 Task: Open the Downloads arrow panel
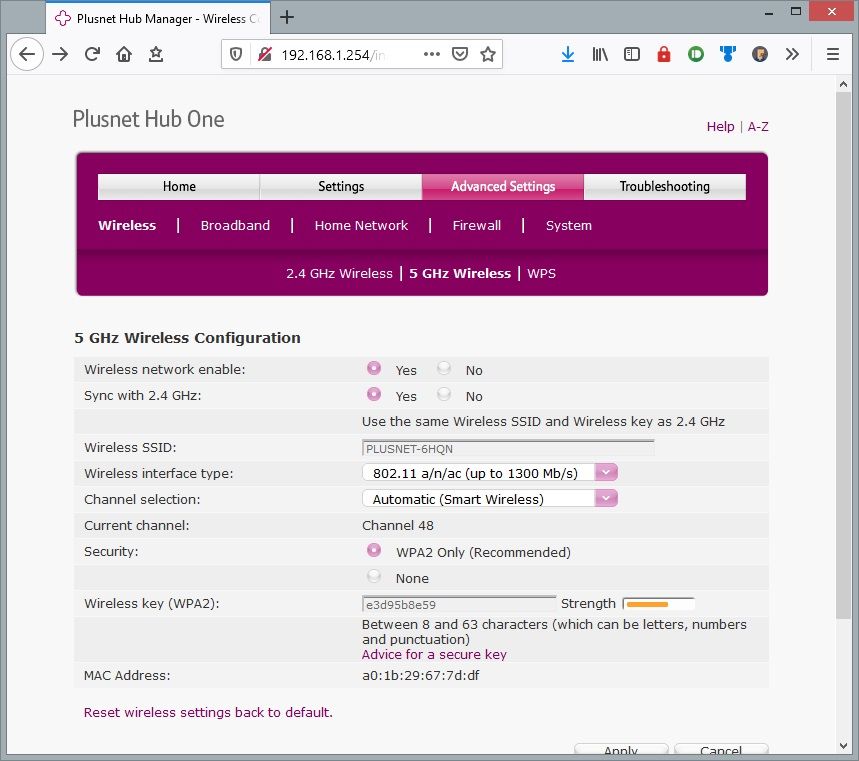click(567, 54)
